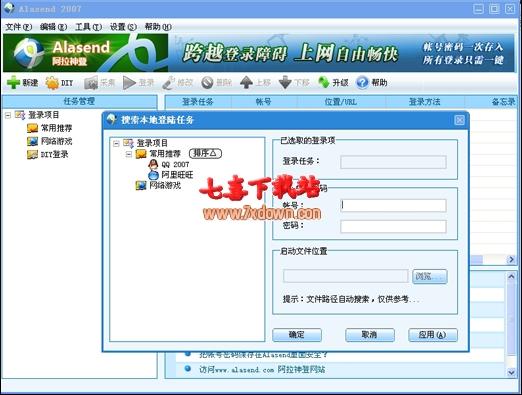Open the 工具 menu
This screenshot has width=522, height=395.
[x=88, y=27]
